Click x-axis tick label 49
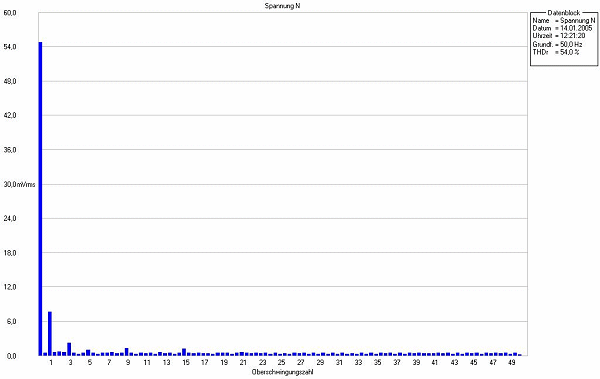The image size is (600, 379). pos(512,362)
